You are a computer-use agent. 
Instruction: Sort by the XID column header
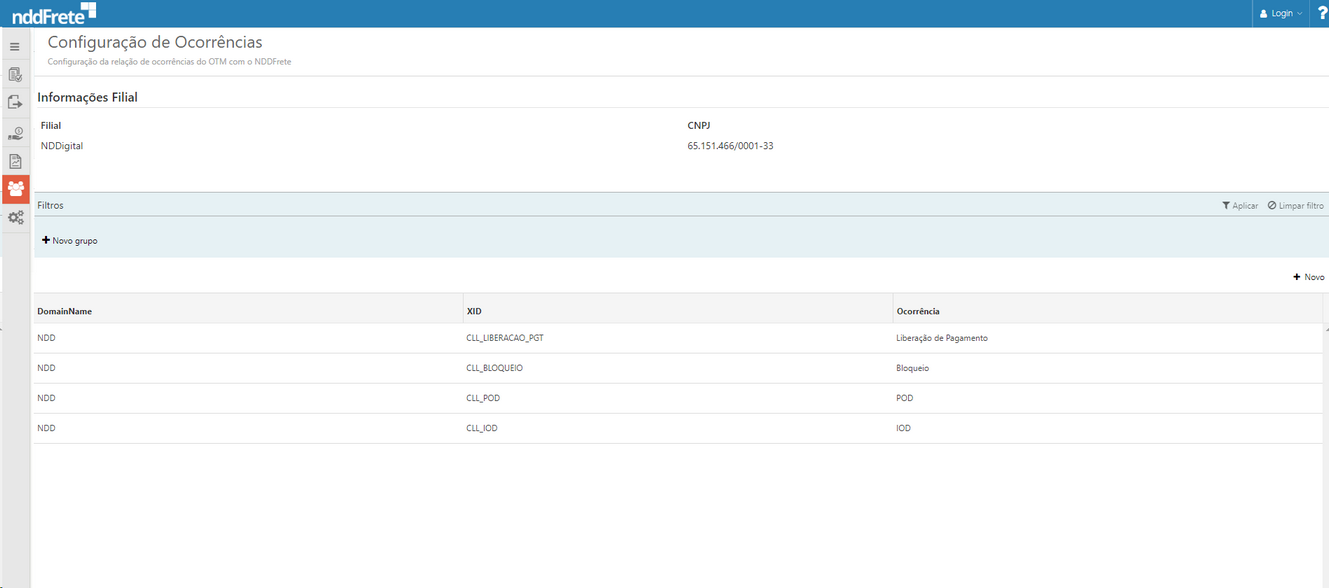click(475, 311)
